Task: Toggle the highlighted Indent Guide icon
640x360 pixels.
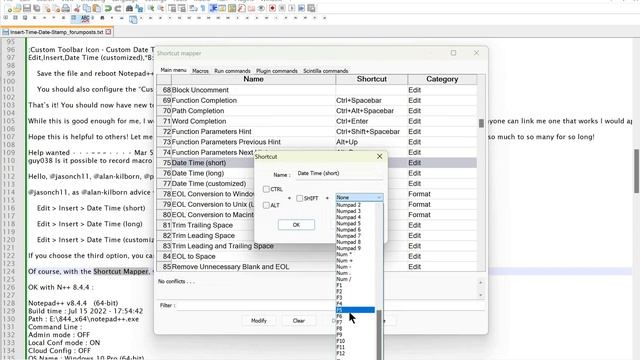Action: pos(212,8)
